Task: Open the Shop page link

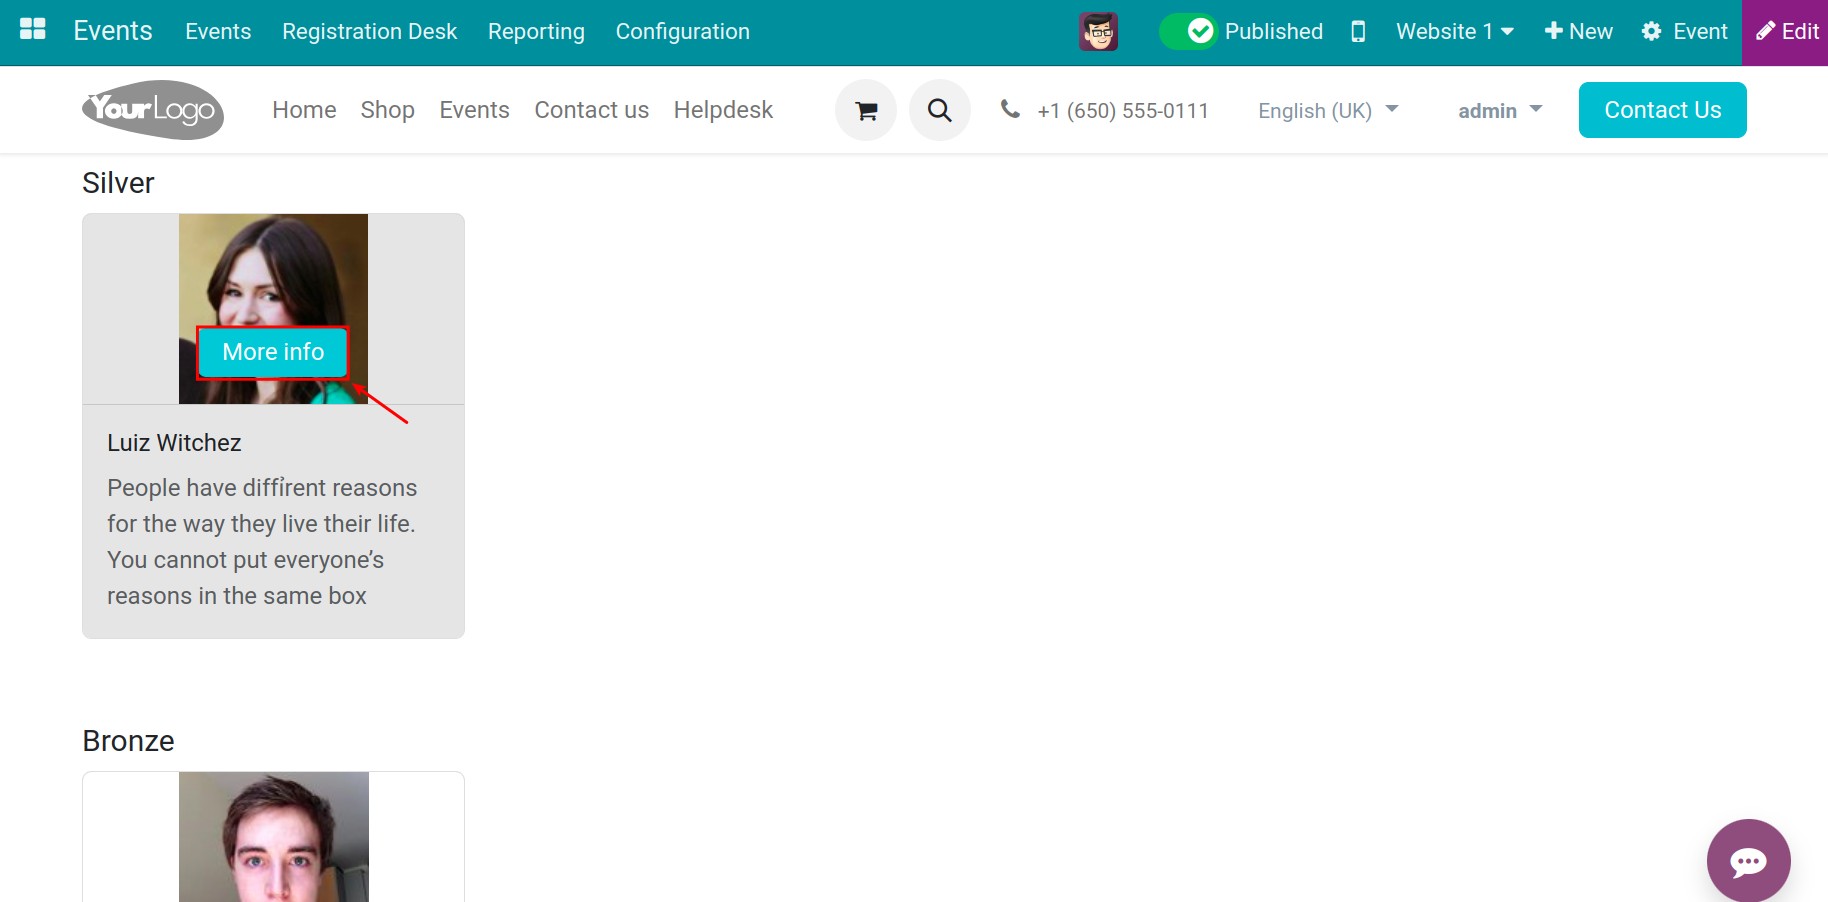Action: click(387, 110)
